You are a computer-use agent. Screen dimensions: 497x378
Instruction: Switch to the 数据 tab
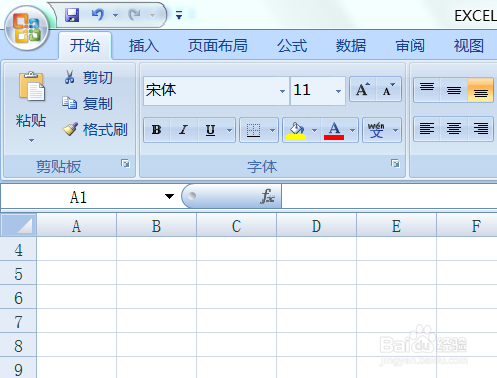pos(351,46)
